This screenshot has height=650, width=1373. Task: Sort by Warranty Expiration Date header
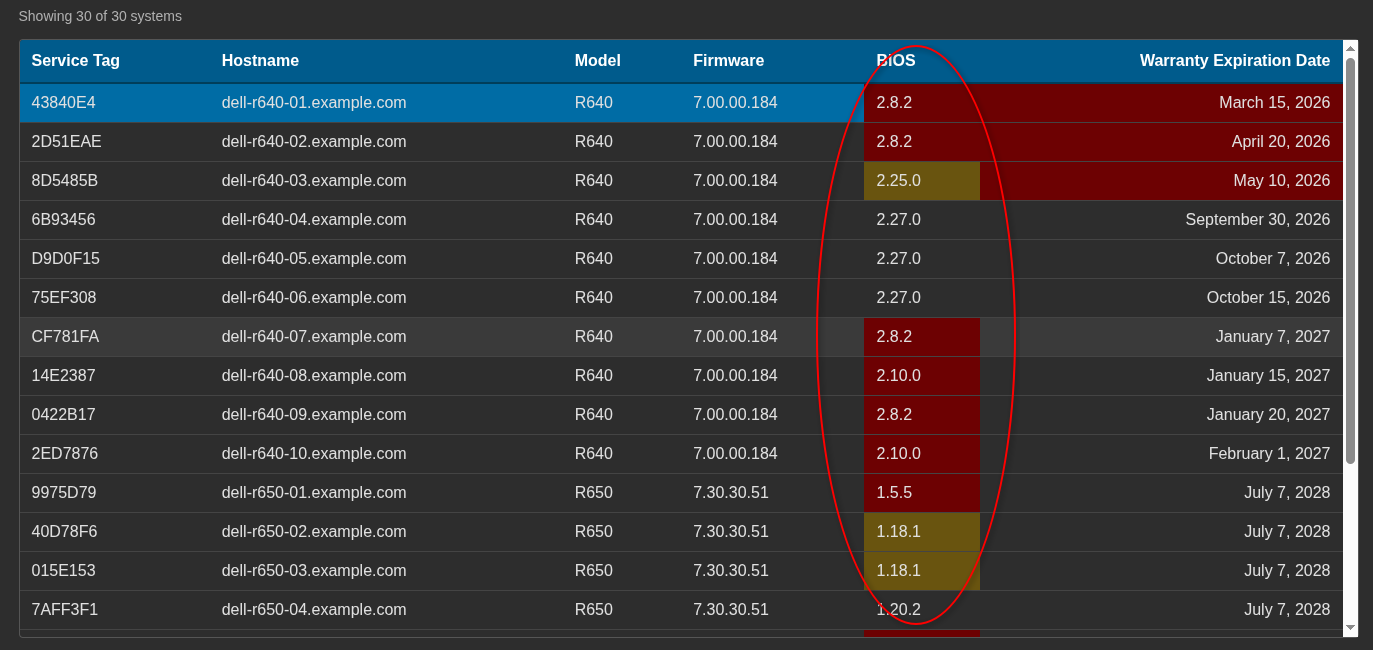[1235, 61]
